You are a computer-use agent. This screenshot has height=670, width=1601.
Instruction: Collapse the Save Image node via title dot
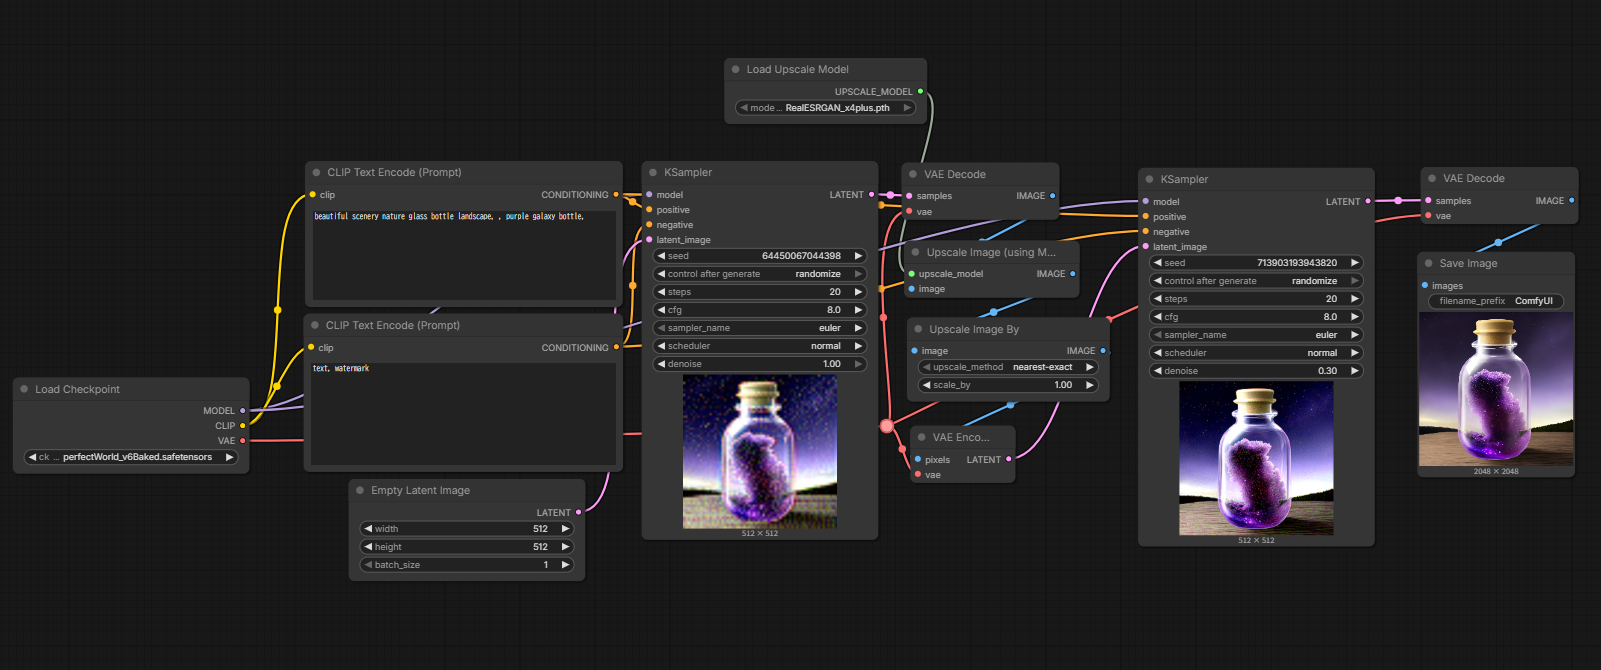coord(1429,264)
